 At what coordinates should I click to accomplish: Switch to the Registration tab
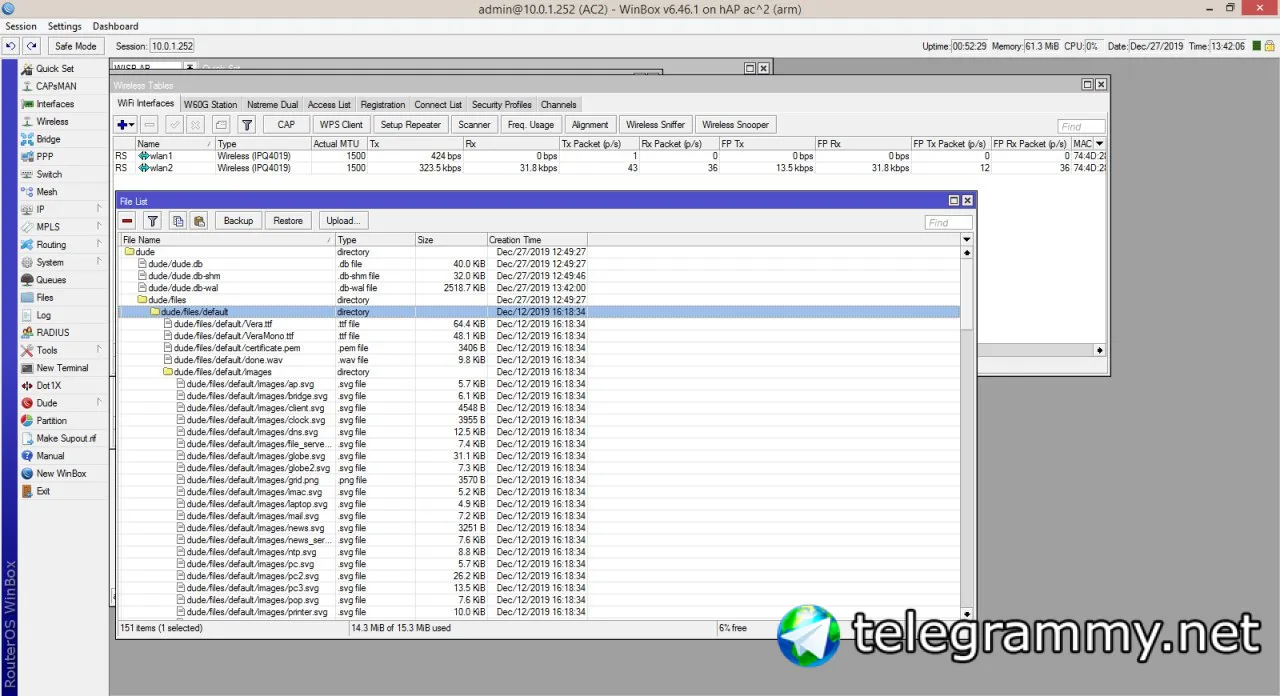pos(383,105)
